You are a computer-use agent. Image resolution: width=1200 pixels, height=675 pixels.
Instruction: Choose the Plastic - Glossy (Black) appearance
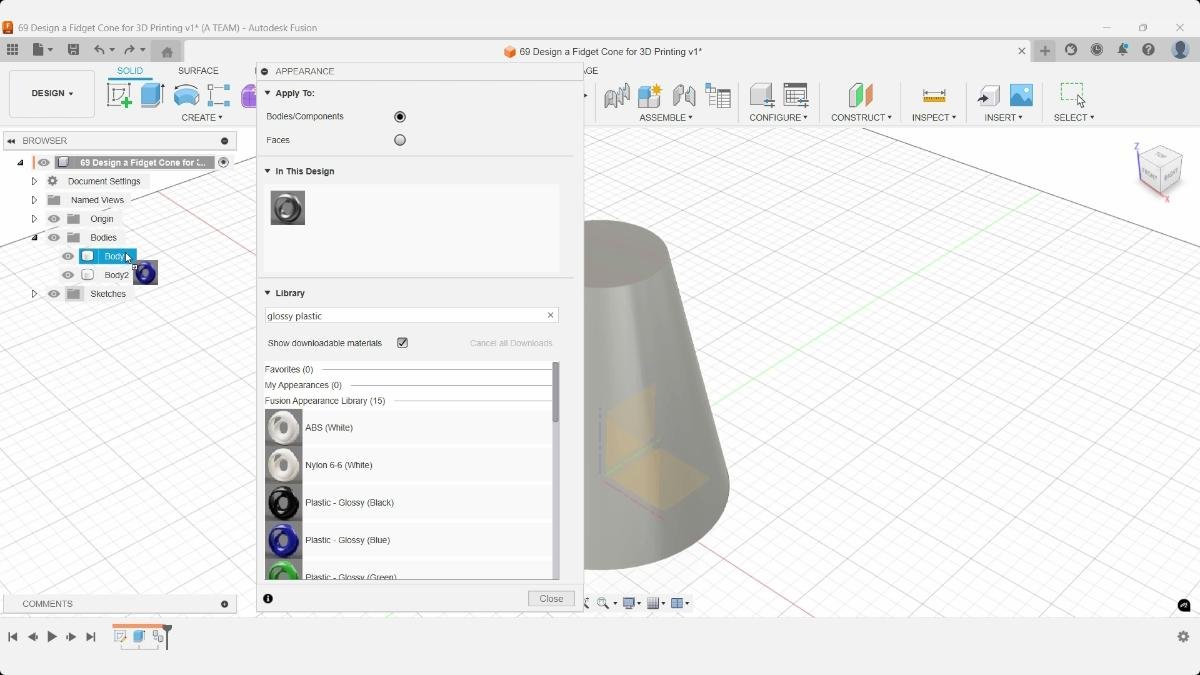click(408, 503)
